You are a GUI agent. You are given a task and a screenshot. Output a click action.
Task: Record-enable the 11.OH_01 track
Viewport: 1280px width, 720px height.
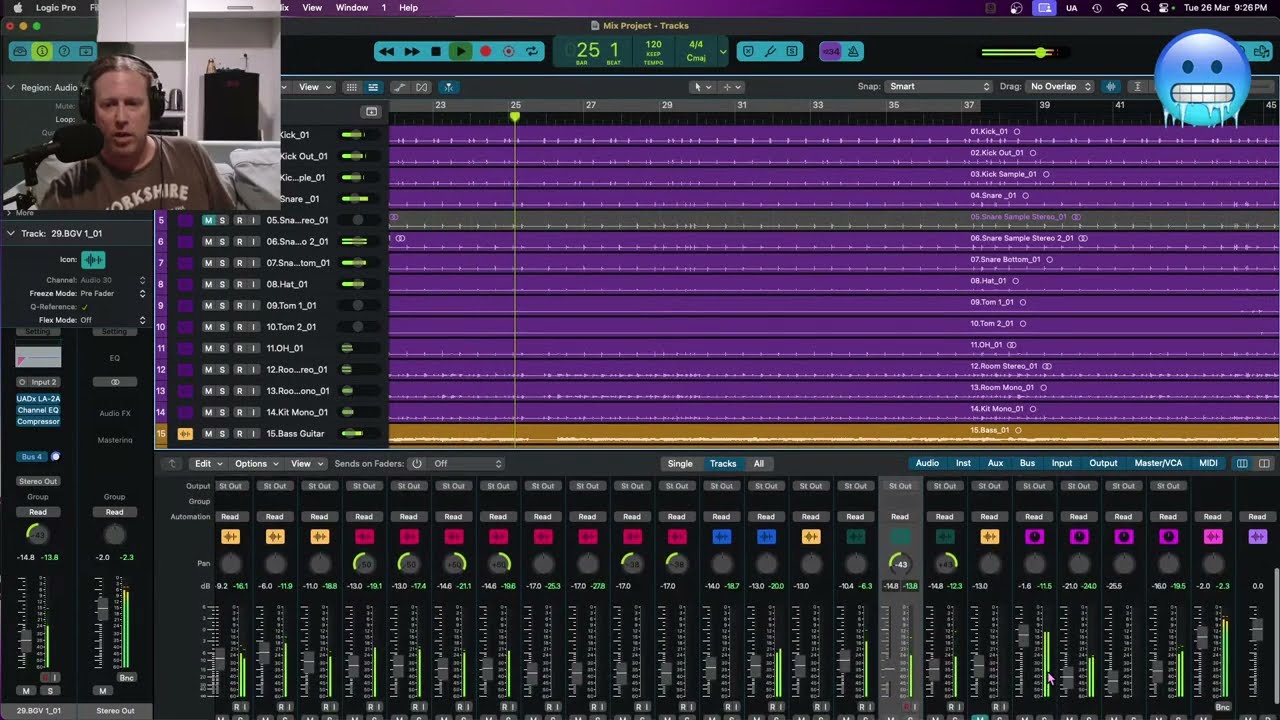pyautogui.click(x=238, y=348)
